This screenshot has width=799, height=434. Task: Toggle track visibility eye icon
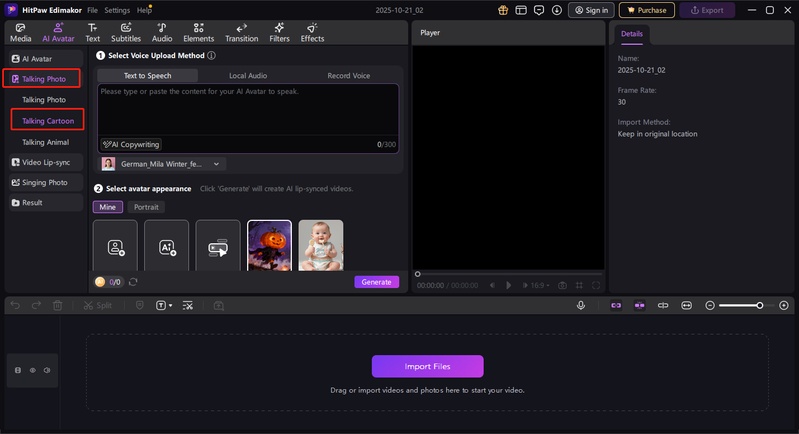[x=32, y=370]
